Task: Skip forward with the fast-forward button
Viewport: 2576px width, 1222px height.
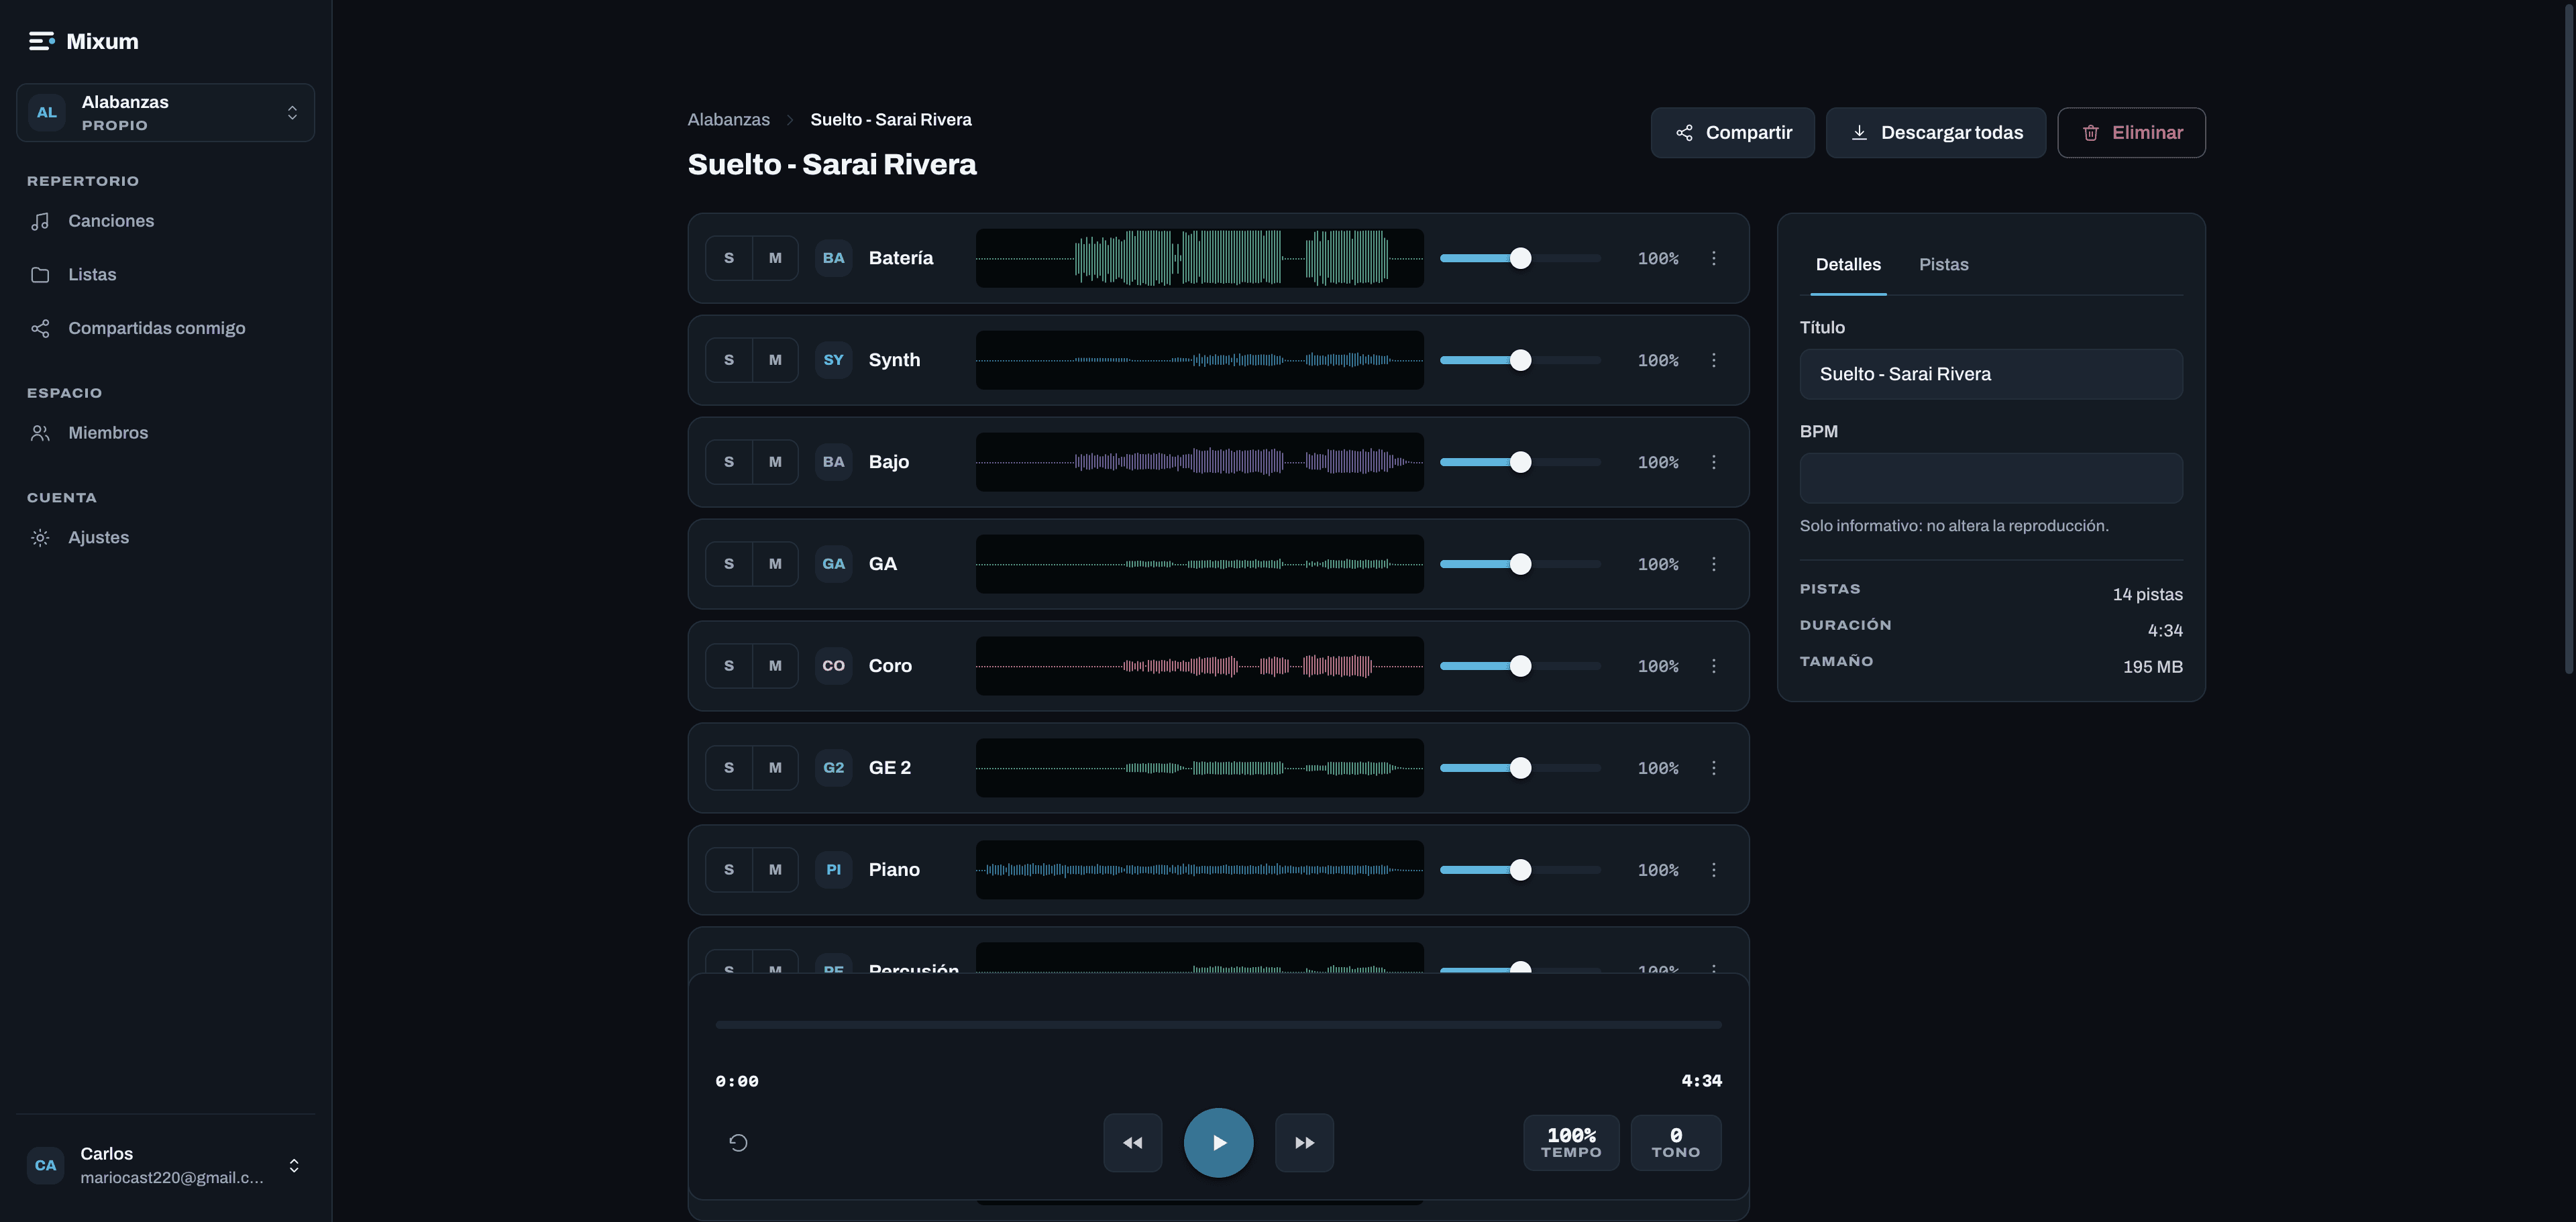Action: (x=1304, y=1143)
